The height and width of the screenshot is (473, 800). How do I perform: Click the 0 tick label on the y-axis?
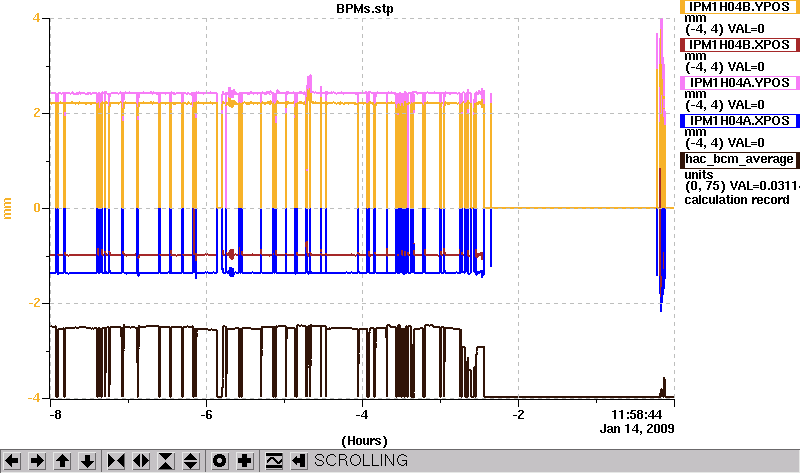(37, 208)
